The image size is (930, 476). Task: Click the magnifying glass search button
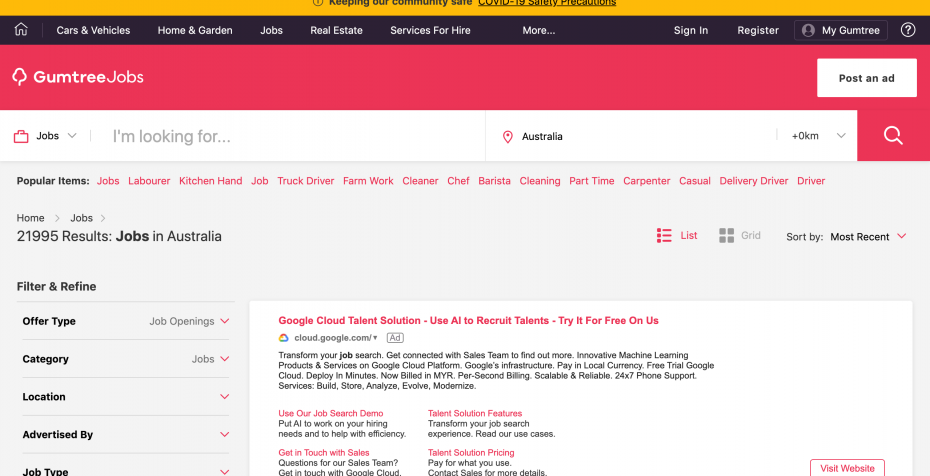coord(893,136)
